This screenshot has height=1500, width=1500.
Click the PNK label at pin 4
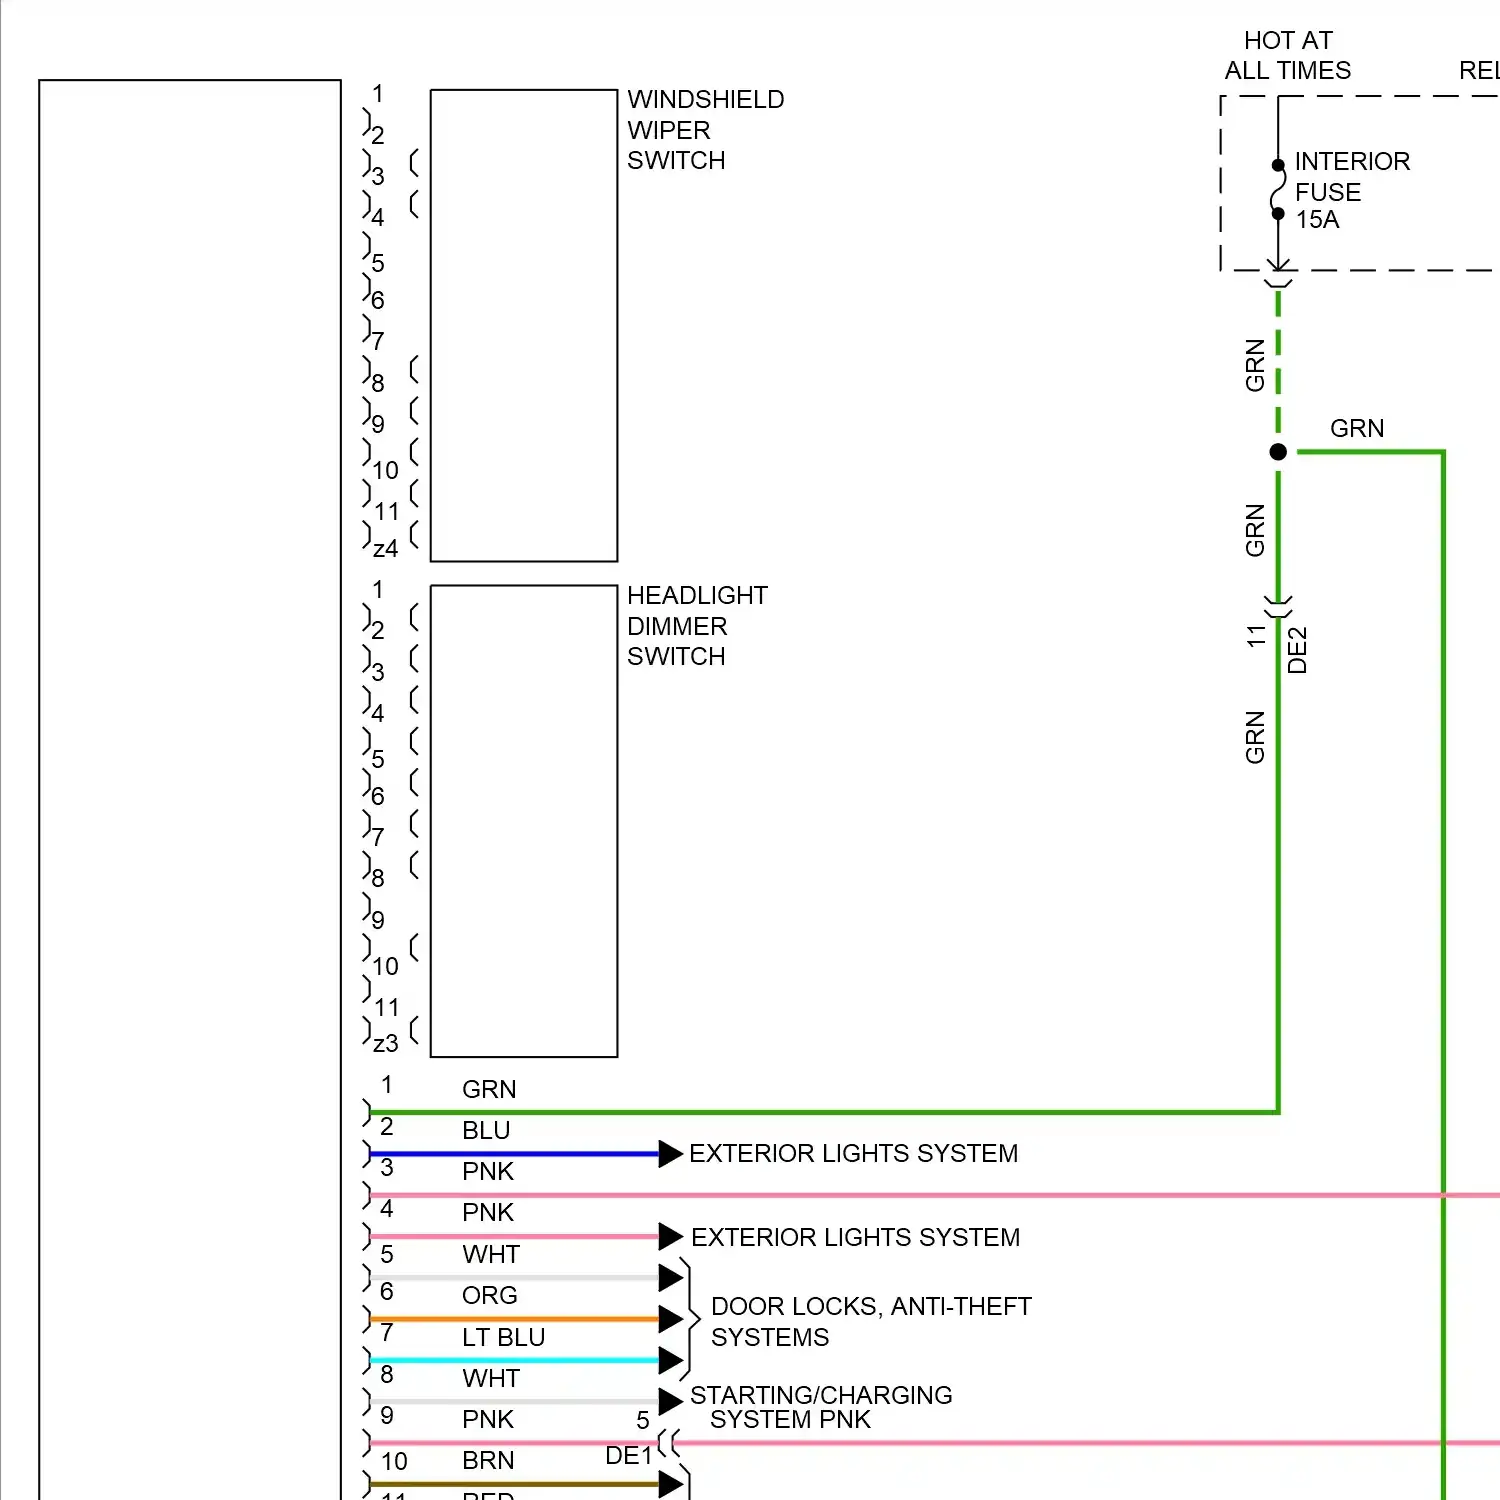488,1213
